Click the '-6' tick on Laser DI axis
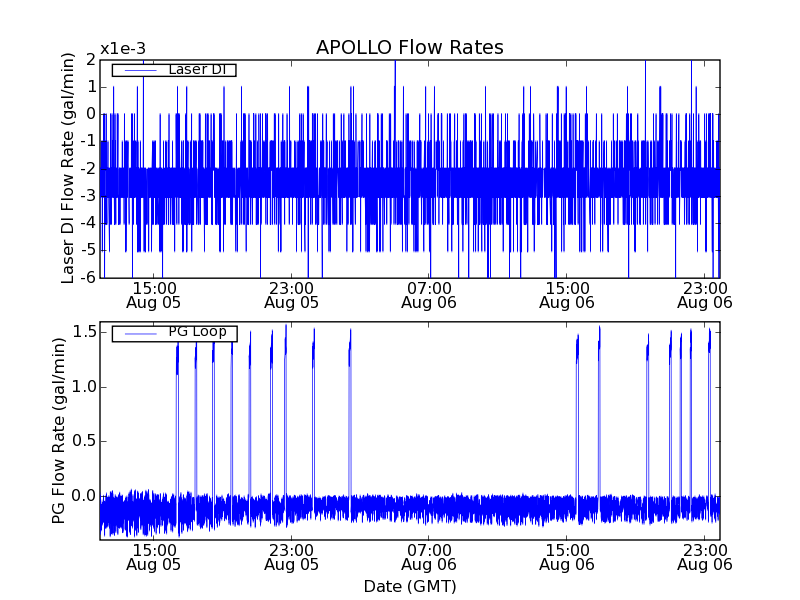 (x=87, y=277)
